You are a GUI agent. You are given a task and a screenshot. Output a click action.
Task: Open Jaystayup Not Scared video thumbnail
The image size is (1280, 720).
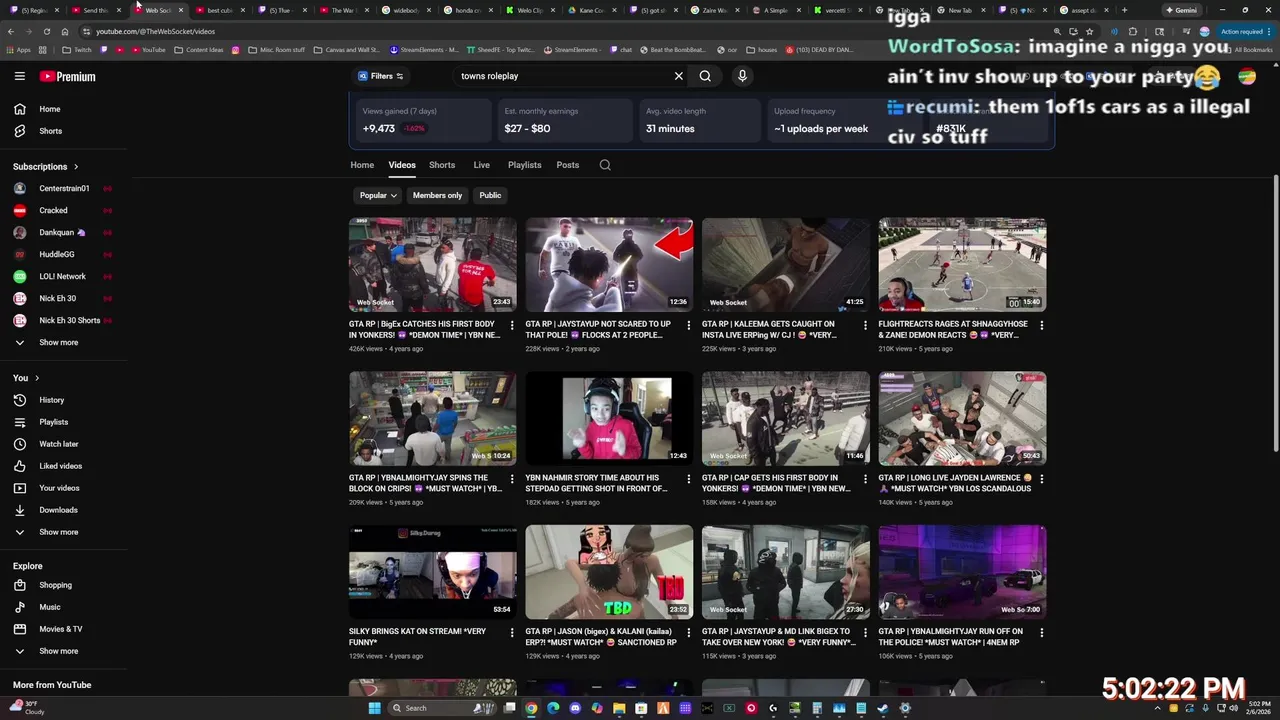pos(609,265)
